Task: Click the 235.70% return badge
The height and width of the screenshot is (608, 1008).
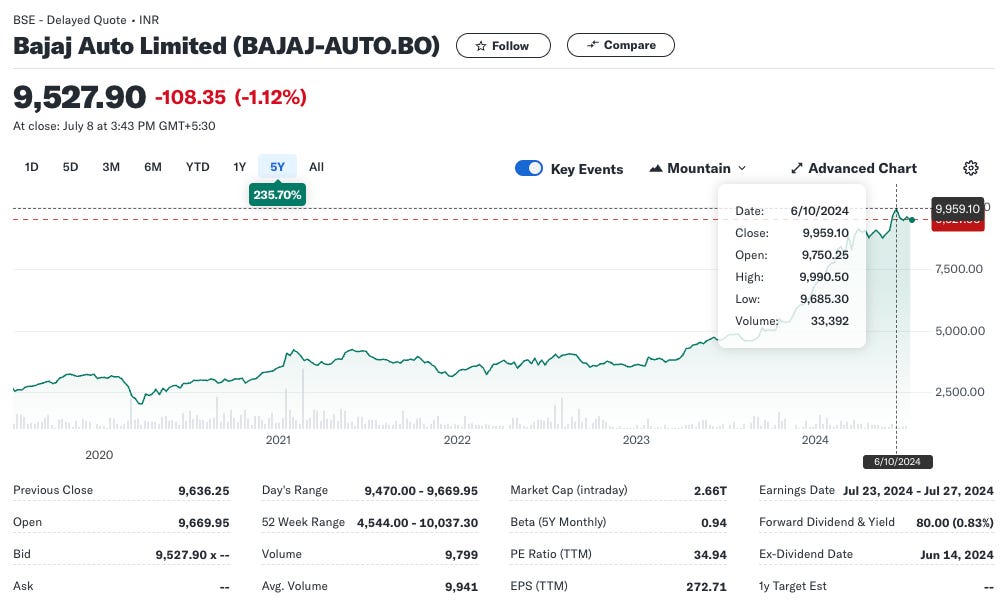Action: [277, 195]
